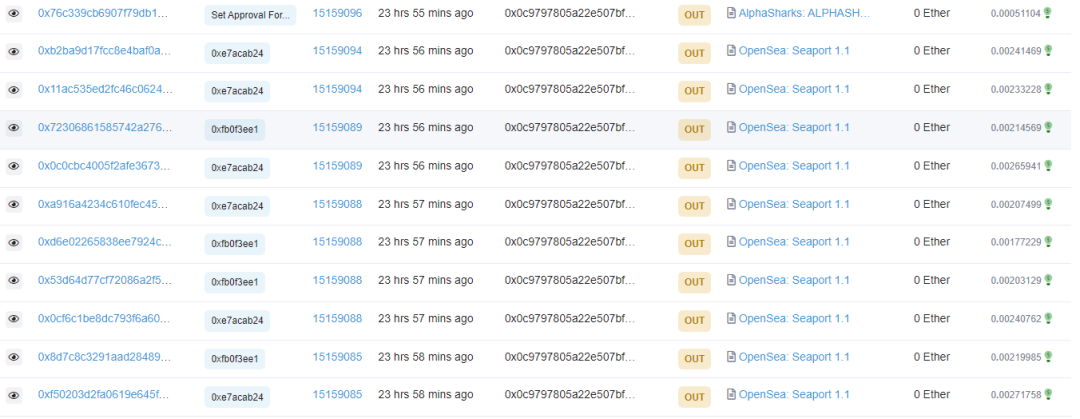The height and width of the screenshot is (419, 1080).
Task: Open transaction 0x0c0cbc4005f2afe3673 details
Action: pos(105,165)
